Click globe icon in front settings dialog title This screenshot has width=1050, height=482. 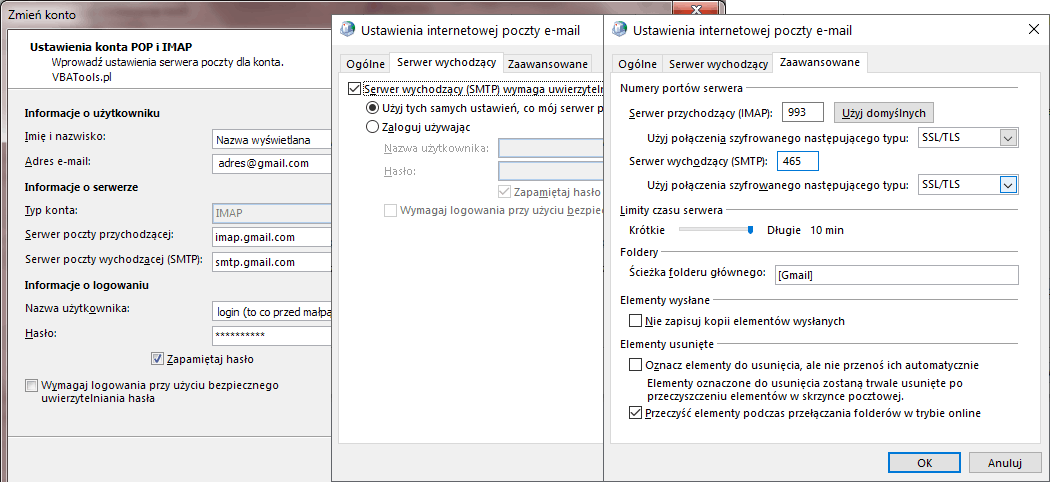click(619, 30)
